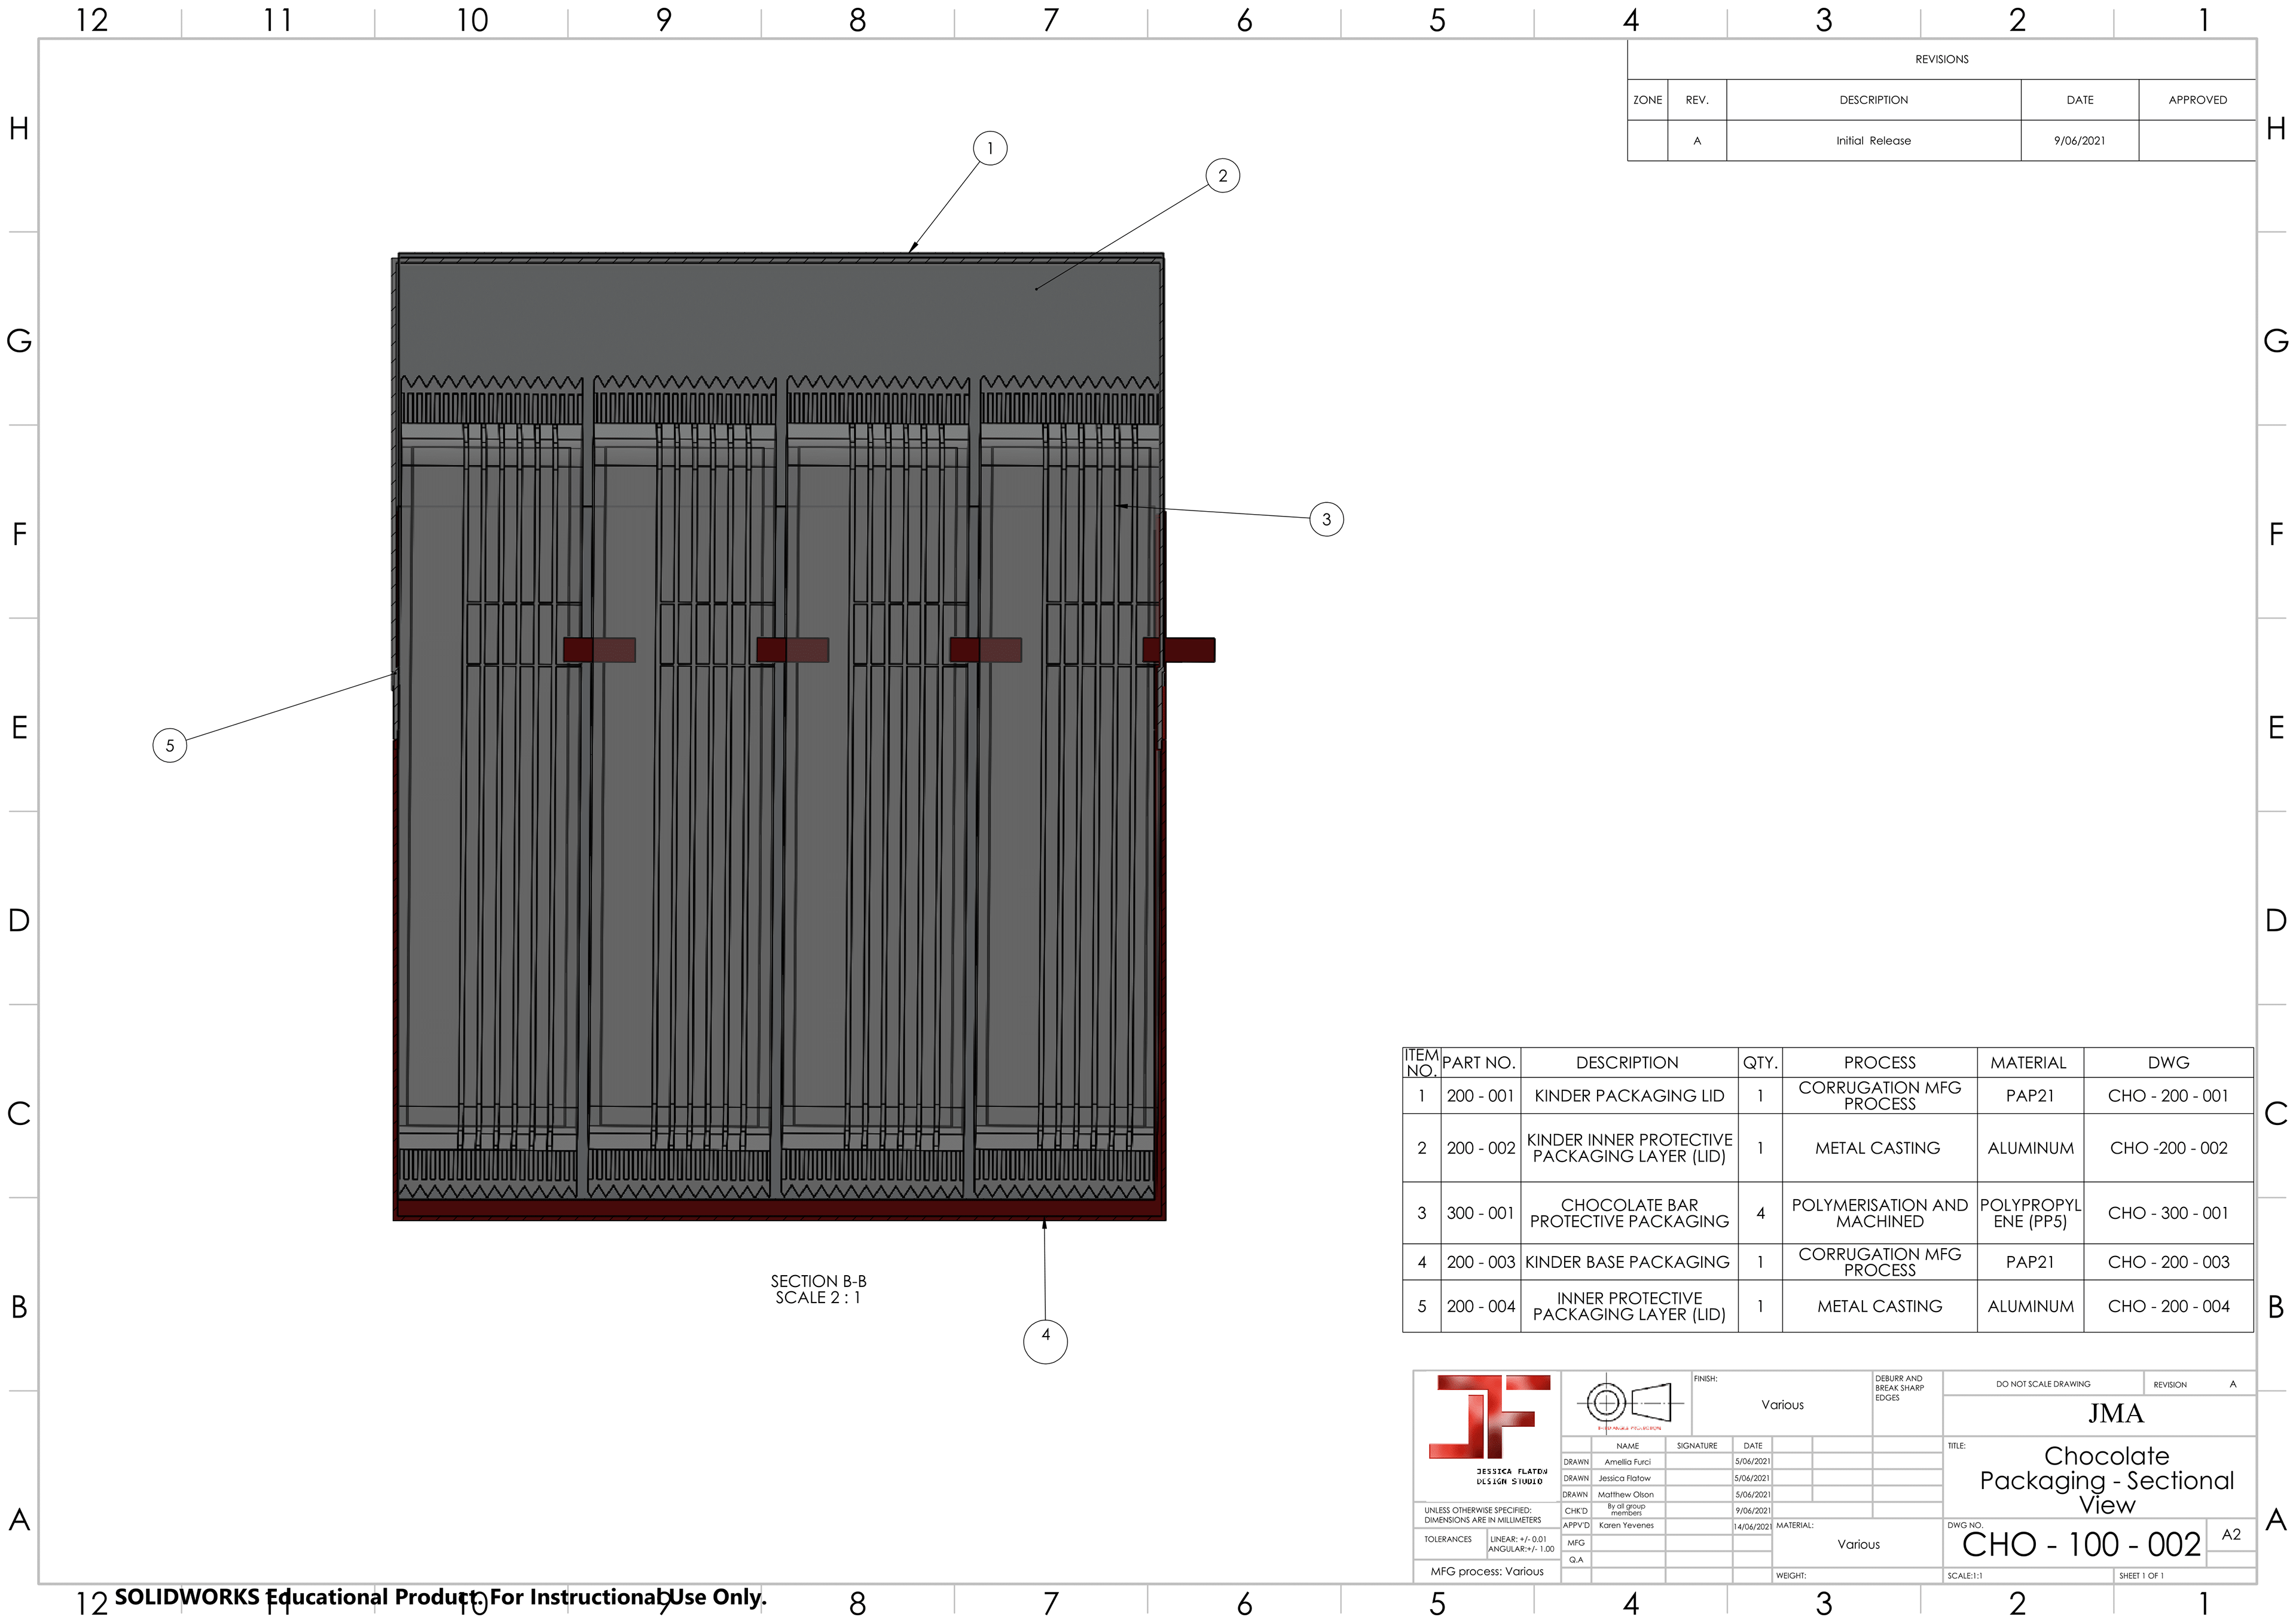Click the 'DWG' column header
The width and height of the screenshot is (2296, 1623).
tap(2168, 1062)
